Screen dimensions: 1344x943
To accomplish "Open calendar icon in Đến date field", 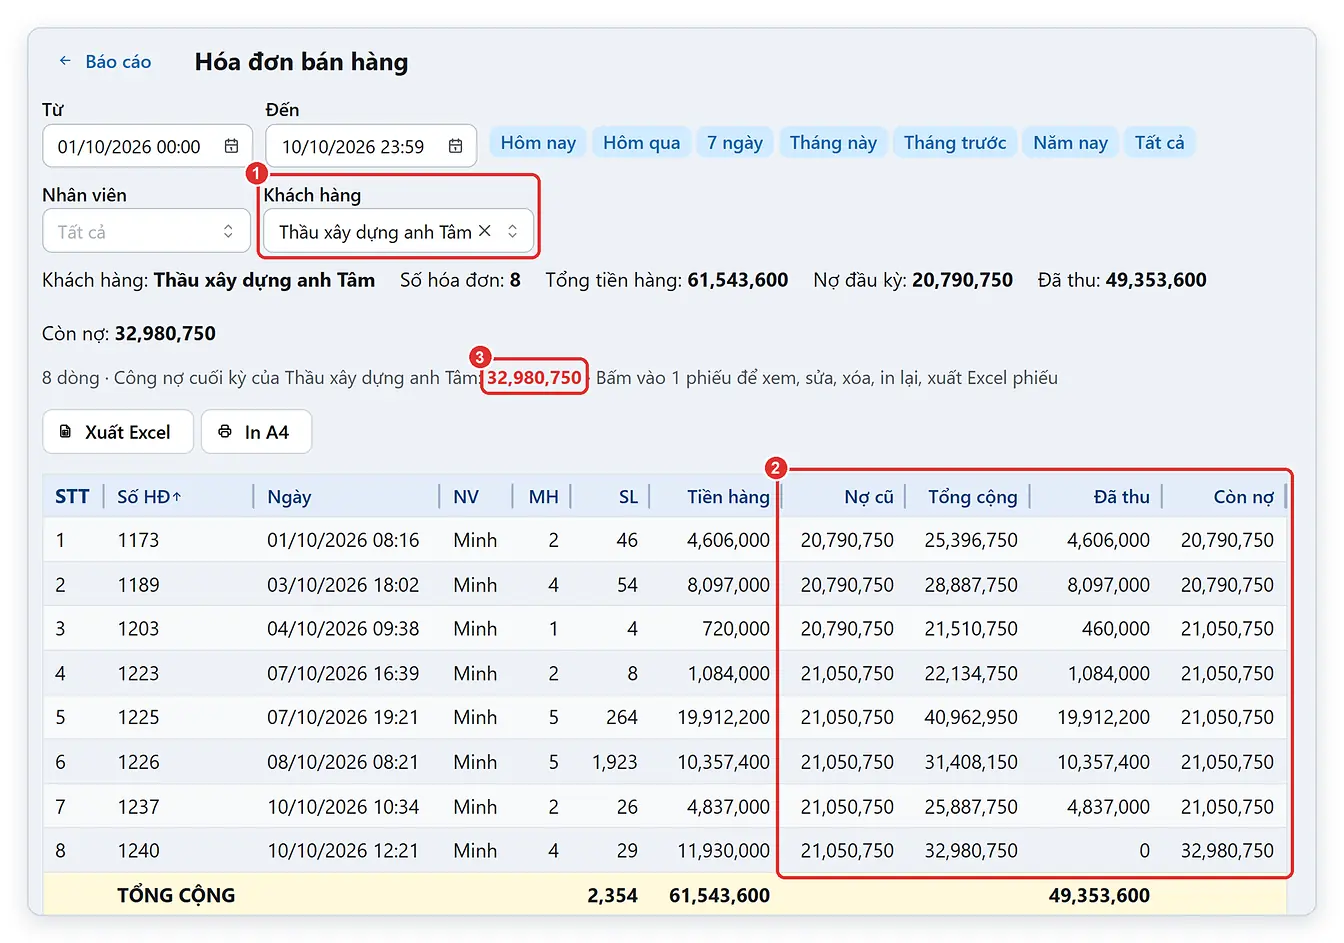I will 456,146.
